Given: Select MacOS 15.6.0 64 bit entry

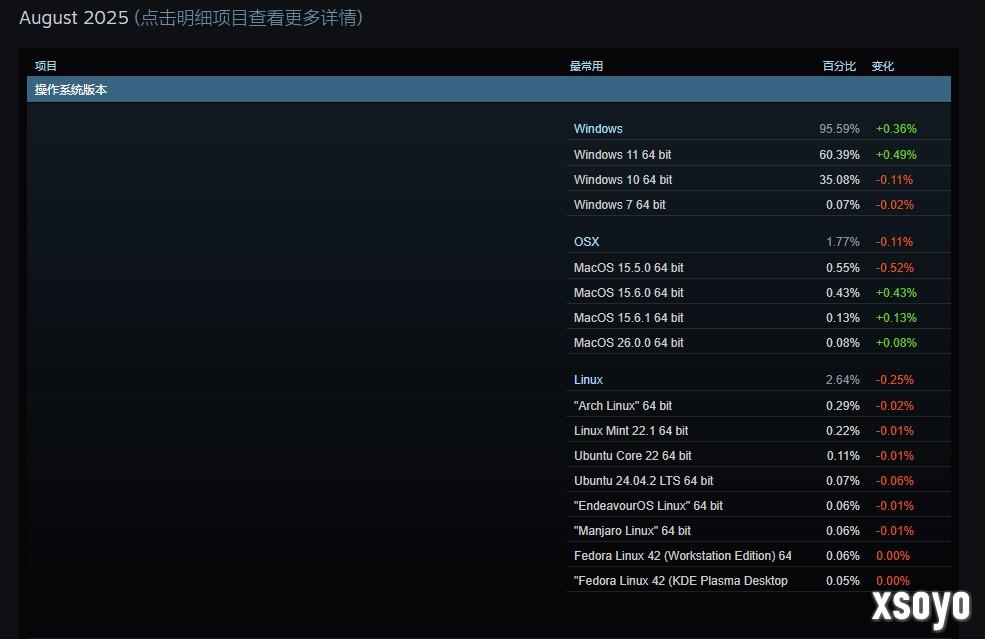Looking at the screenshot, I should [758, 293].
